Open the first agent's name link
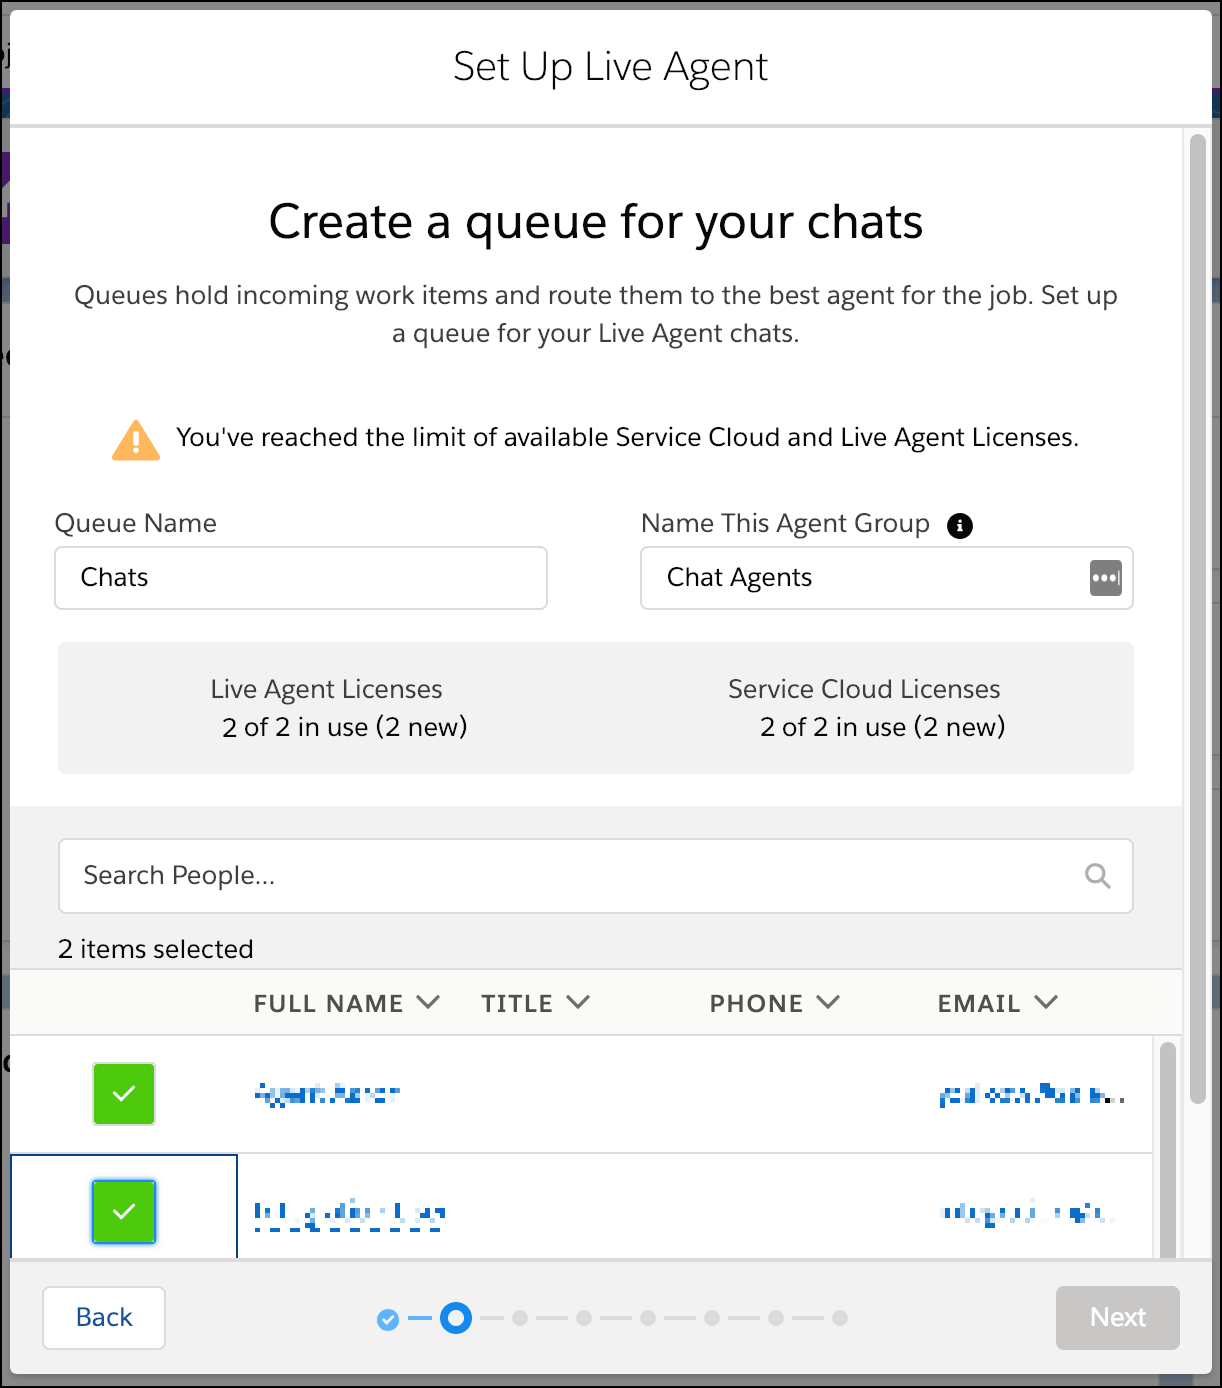Viewport: 1222px width, 1388px height. point(326,1094)
